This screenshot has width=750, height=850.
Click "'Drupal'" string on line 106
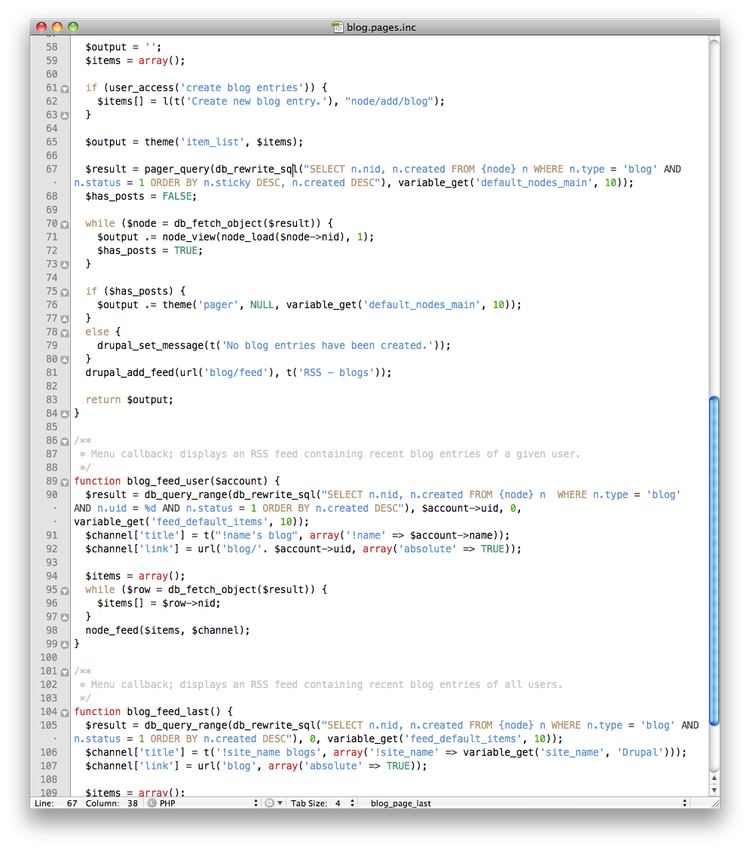tap(640, 752)
